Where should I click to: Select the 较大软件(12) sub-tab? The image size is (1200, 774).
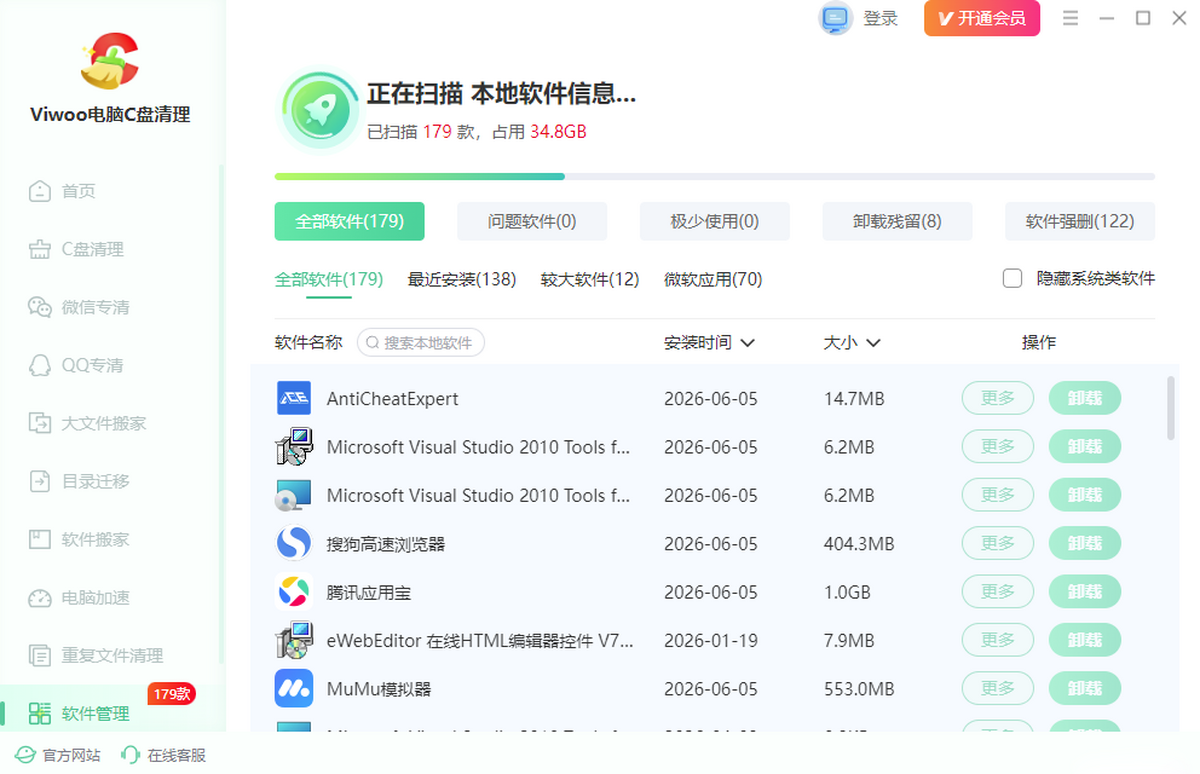[x=590, y=279]
